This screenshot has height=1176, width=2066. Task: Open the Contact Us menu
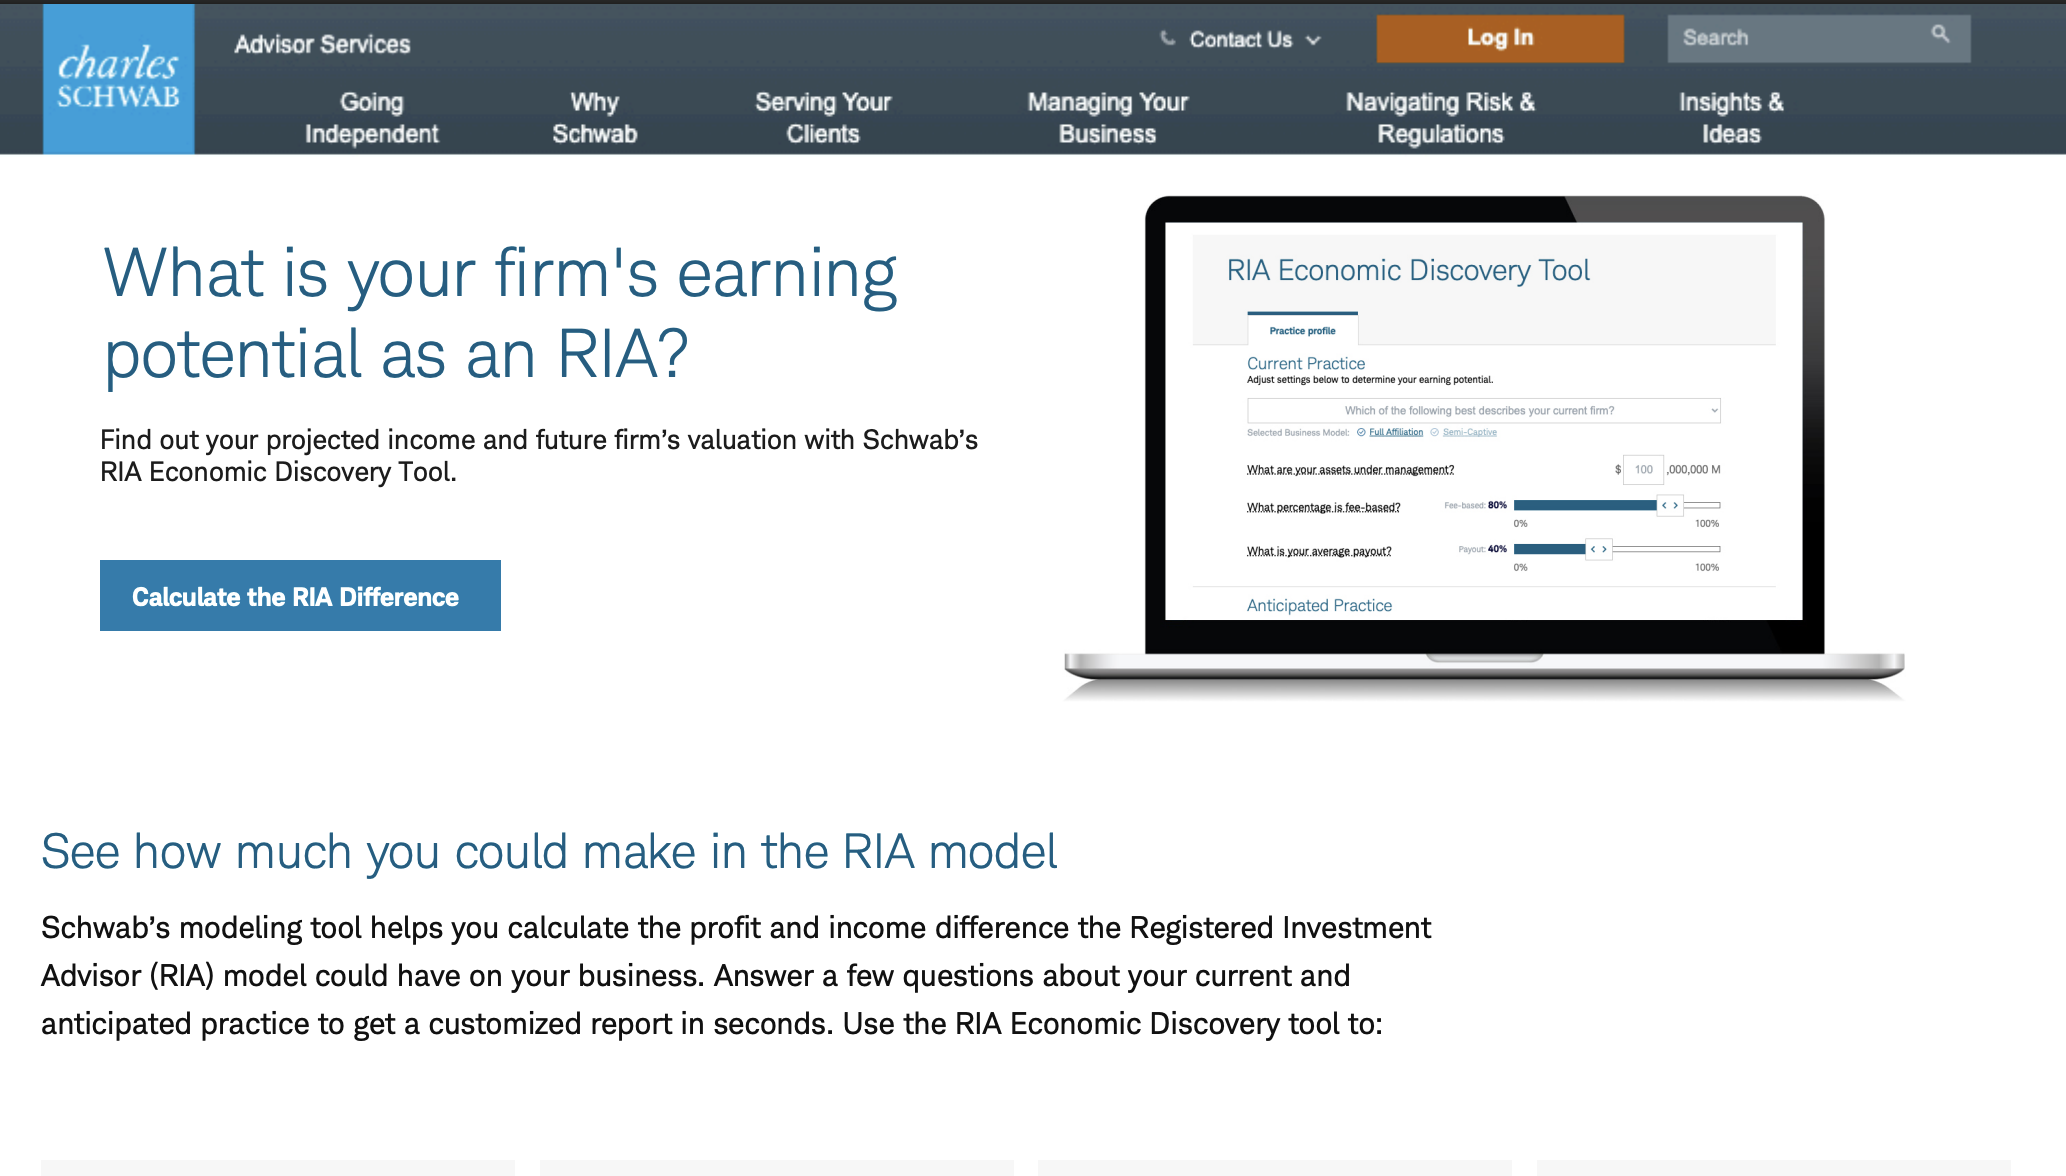(x=1240, y=39)
